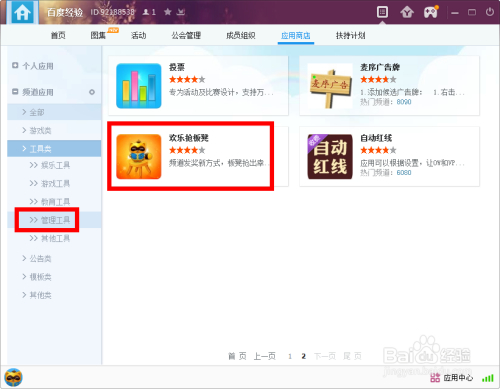Click the shirt-in-house icon in the top bar
This screenshot has width=500, height=389.
[407, 12]
